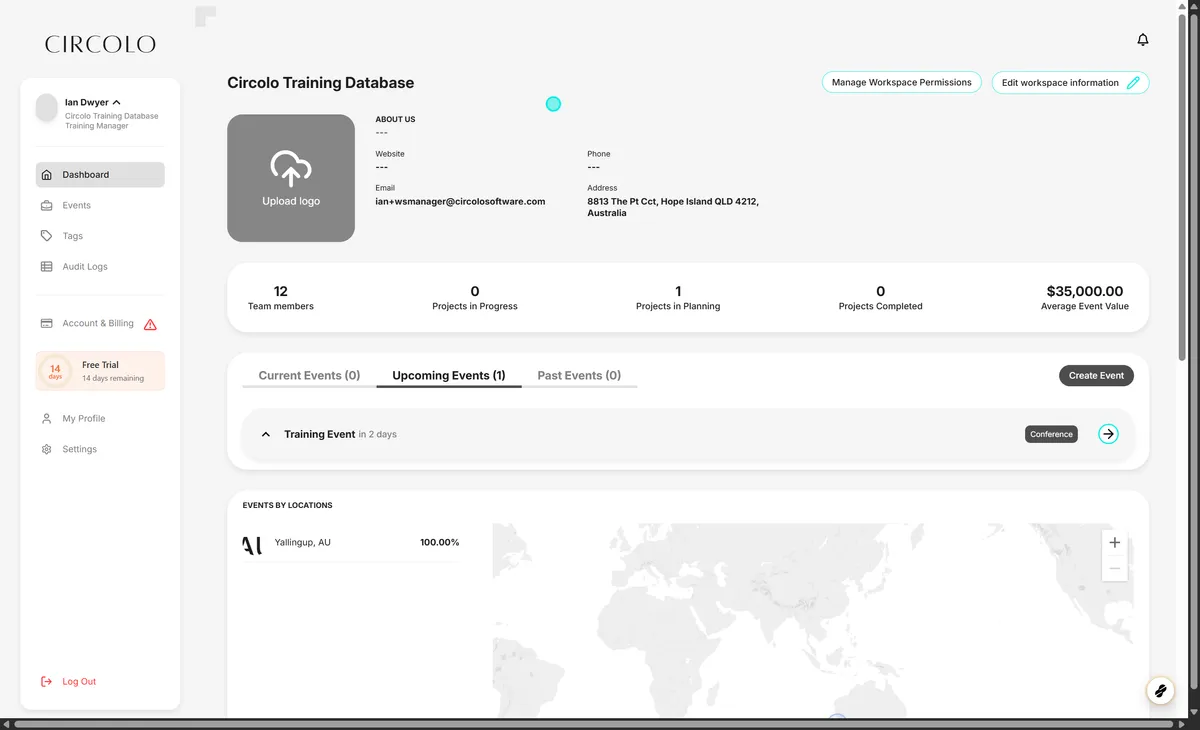
Task: Click the Projects in Progress stat
Action: [x=475, y=298]
